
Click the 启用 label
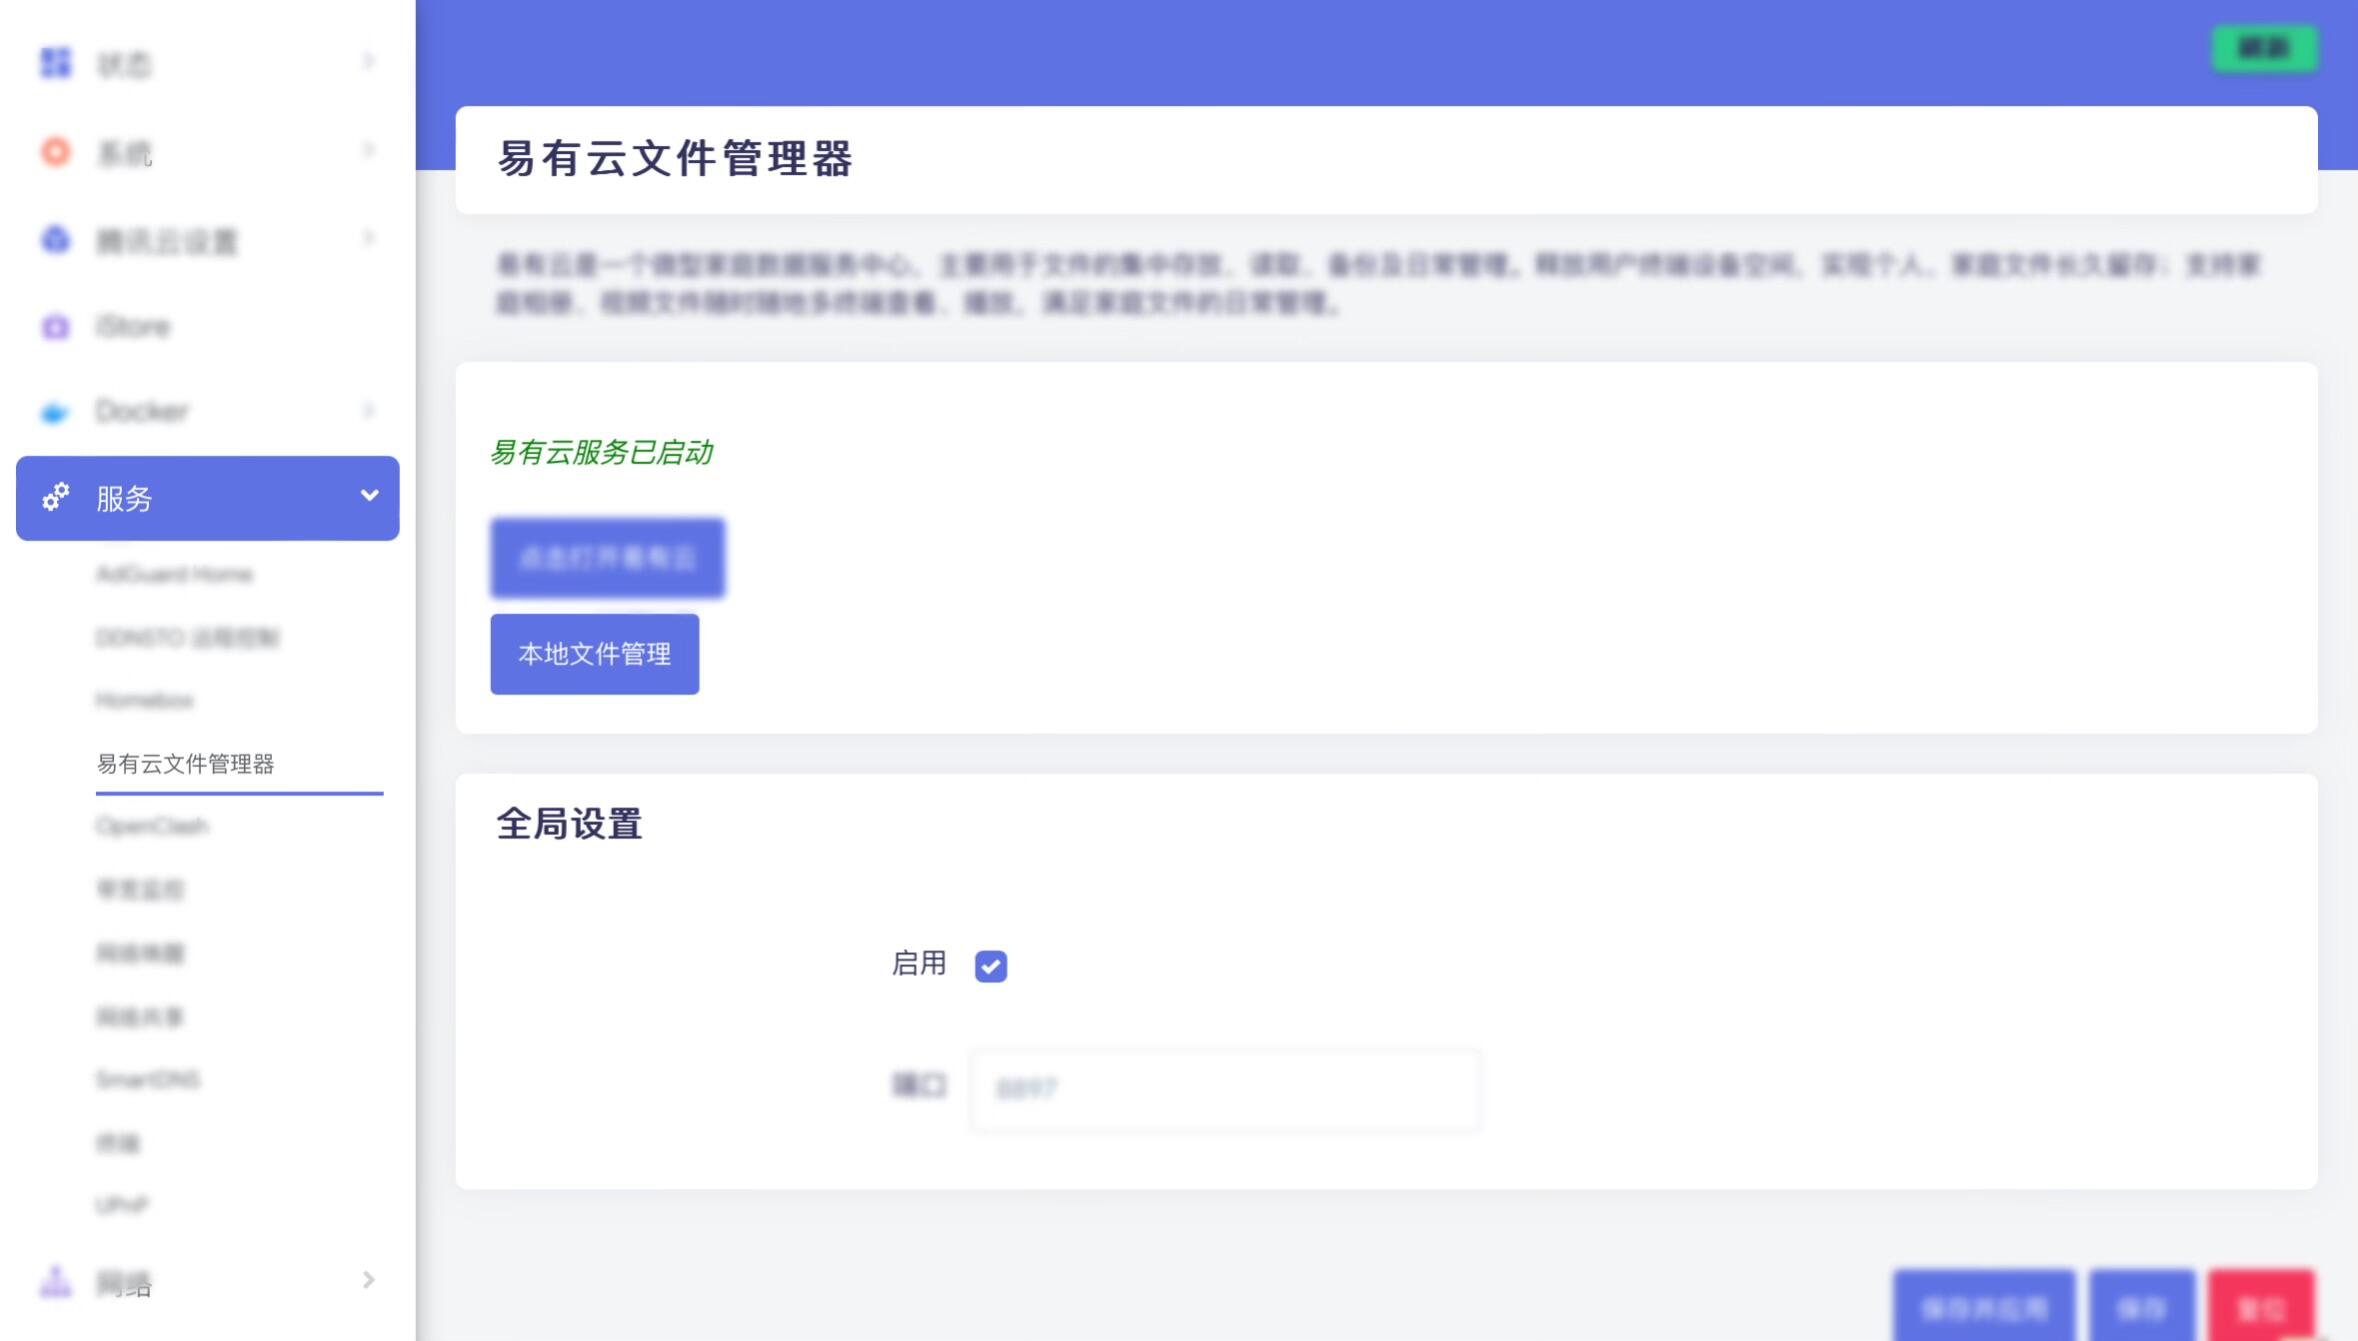[919, 964]
